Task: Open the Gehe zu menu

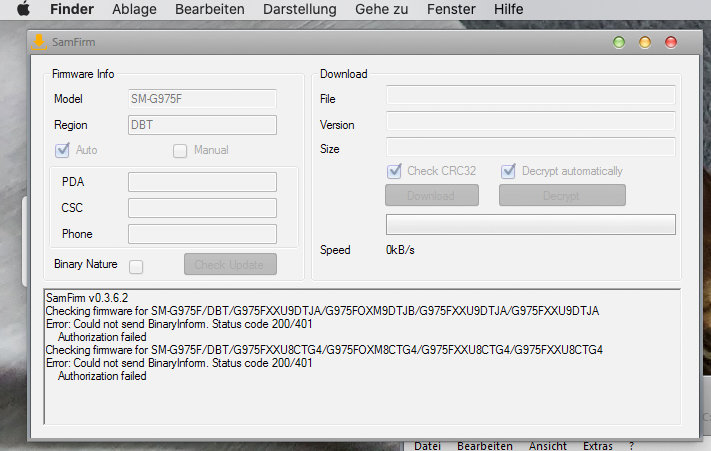Action: 381,9
